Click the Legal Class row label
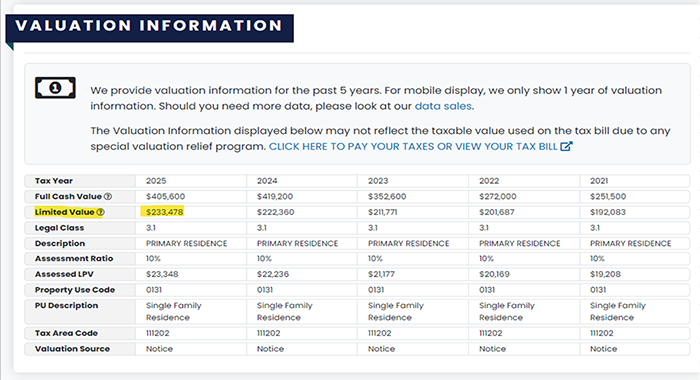This screenshot has width=700, height=380. (x=59, y=228)
